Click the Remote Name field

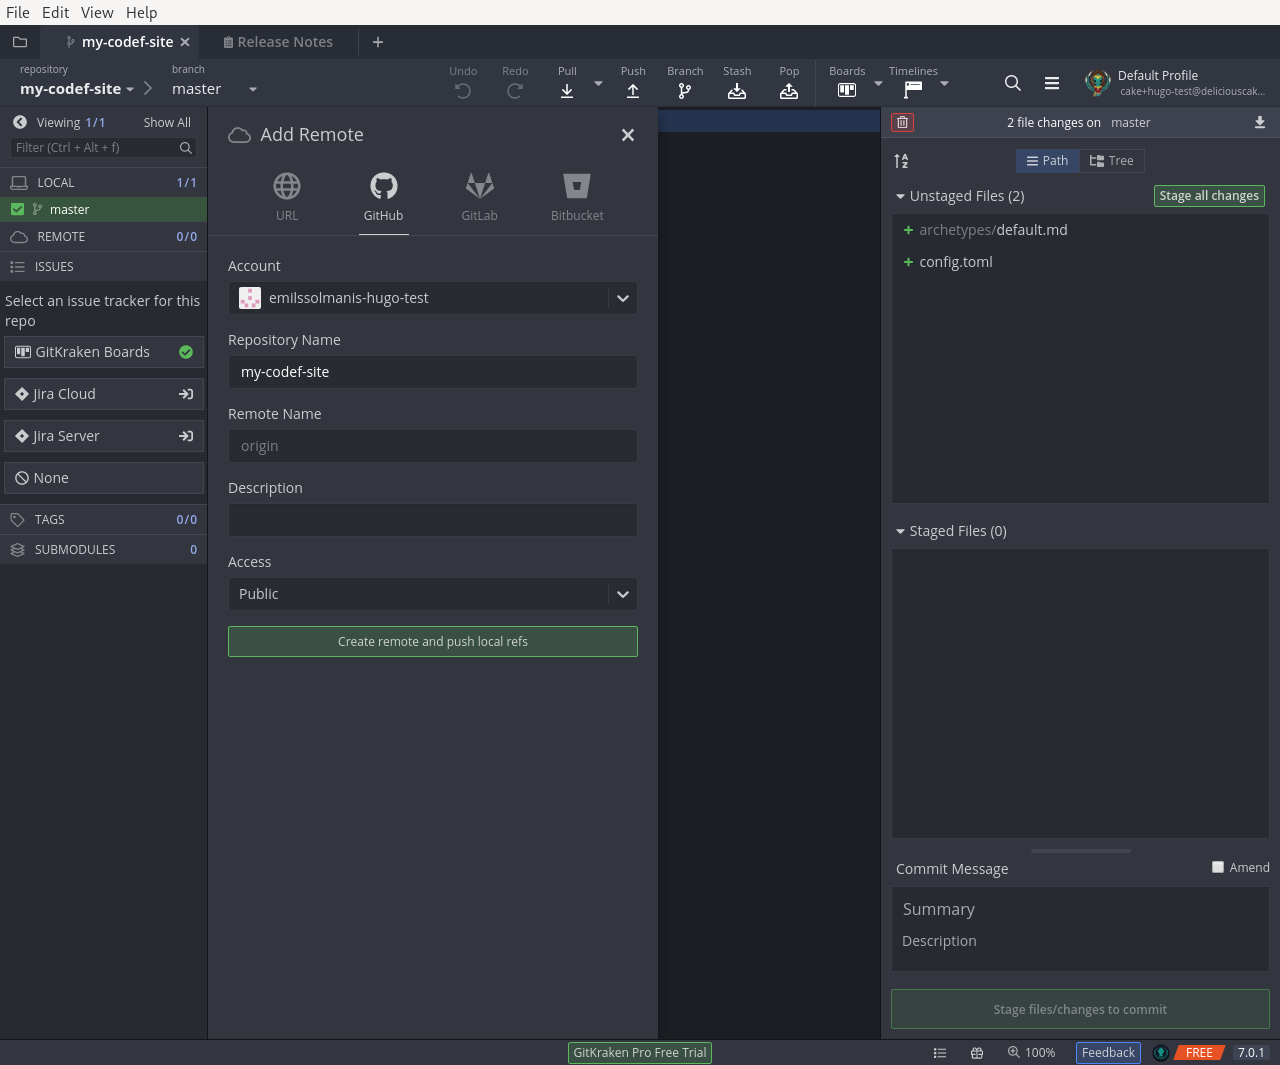[432, 446]
